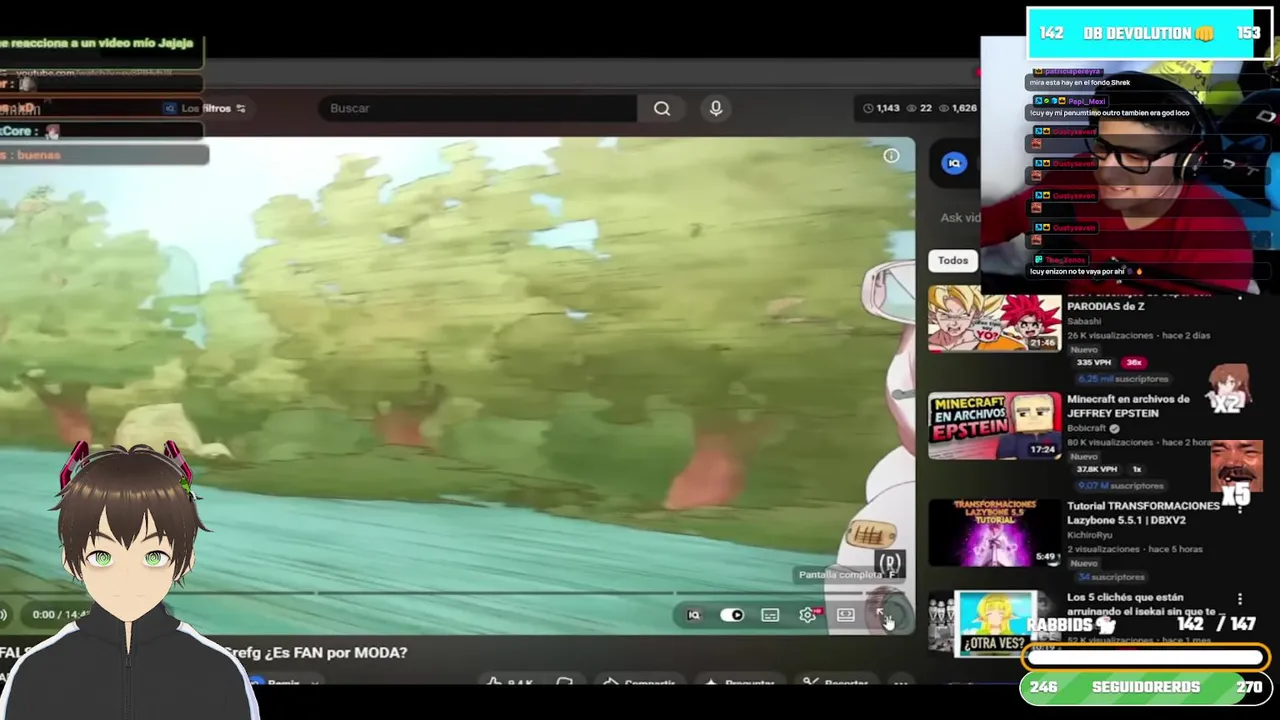1280x720 pixels.
Task: Open the video info card icon
Action: pyautogui.click(x=891, y=155)
